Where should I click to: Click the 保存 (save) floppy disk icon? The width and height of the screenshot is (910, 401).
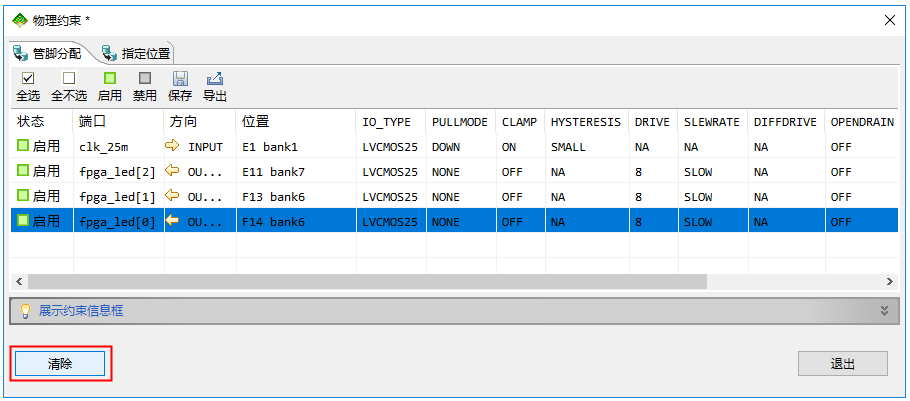coord(180,78)
